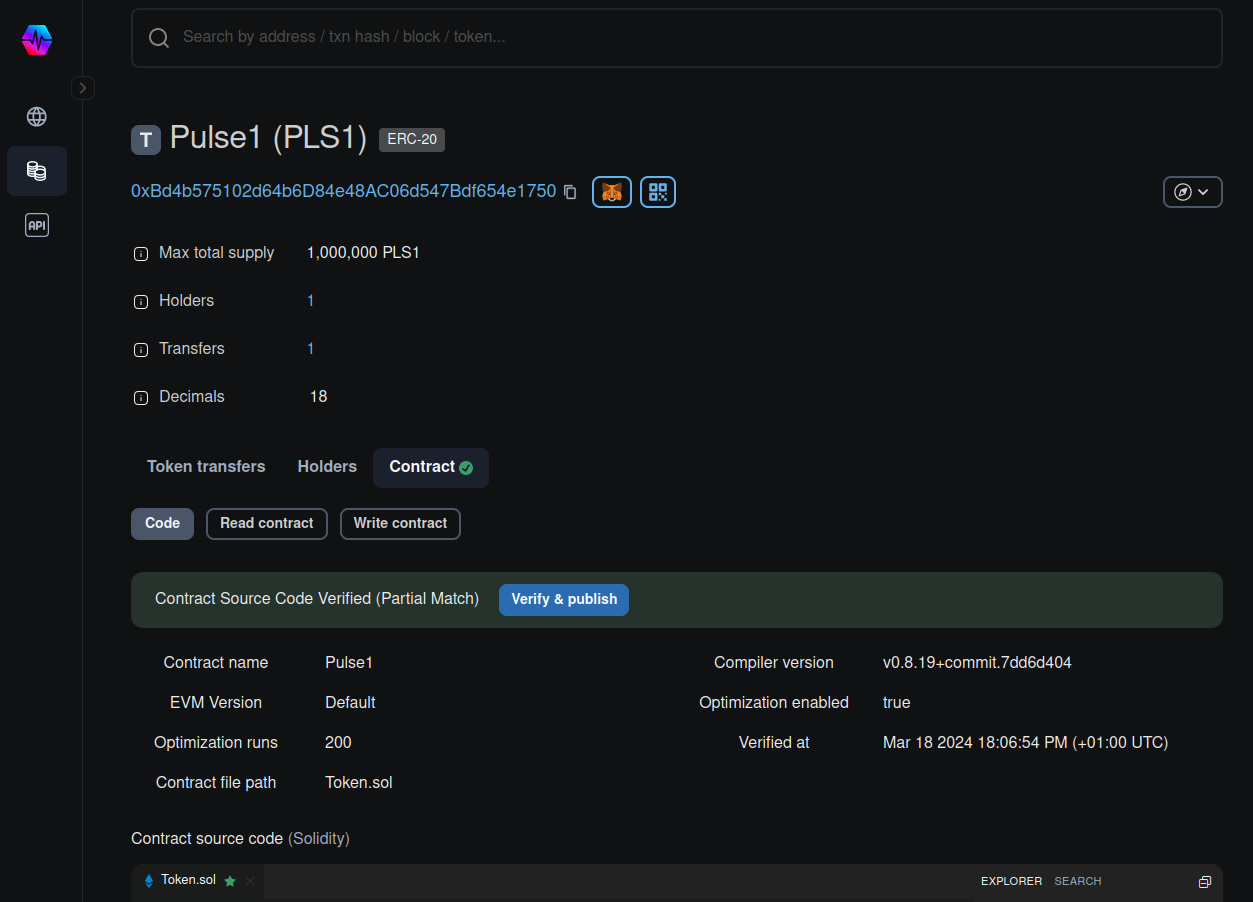Click info icon next to Decimals
The image size is (1253, 902).
click(x=141, y=398)
